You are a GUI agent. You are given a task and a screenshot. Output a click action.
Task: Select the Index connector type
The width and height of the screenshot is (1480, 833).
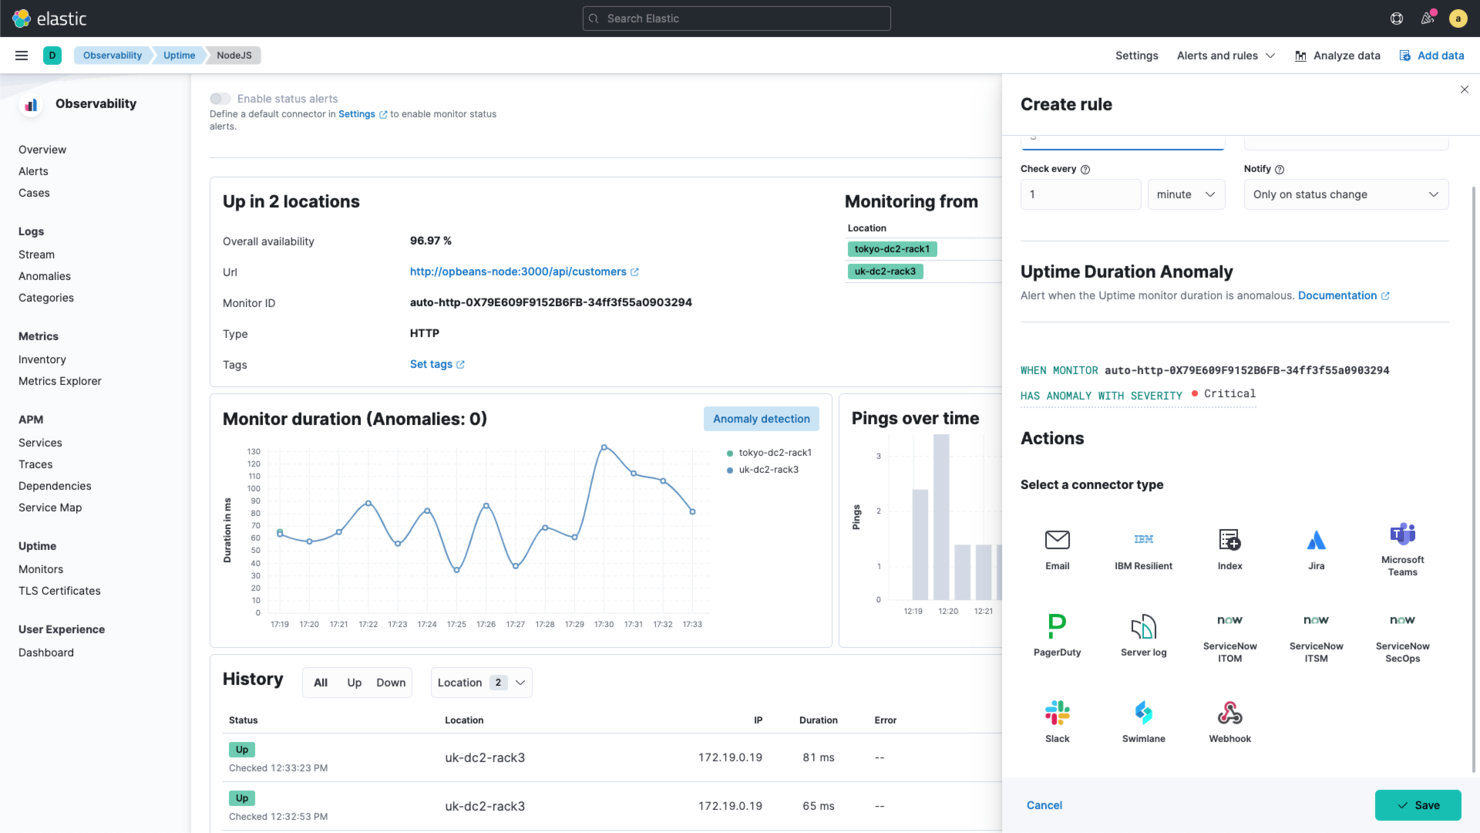coord(1229,545)
